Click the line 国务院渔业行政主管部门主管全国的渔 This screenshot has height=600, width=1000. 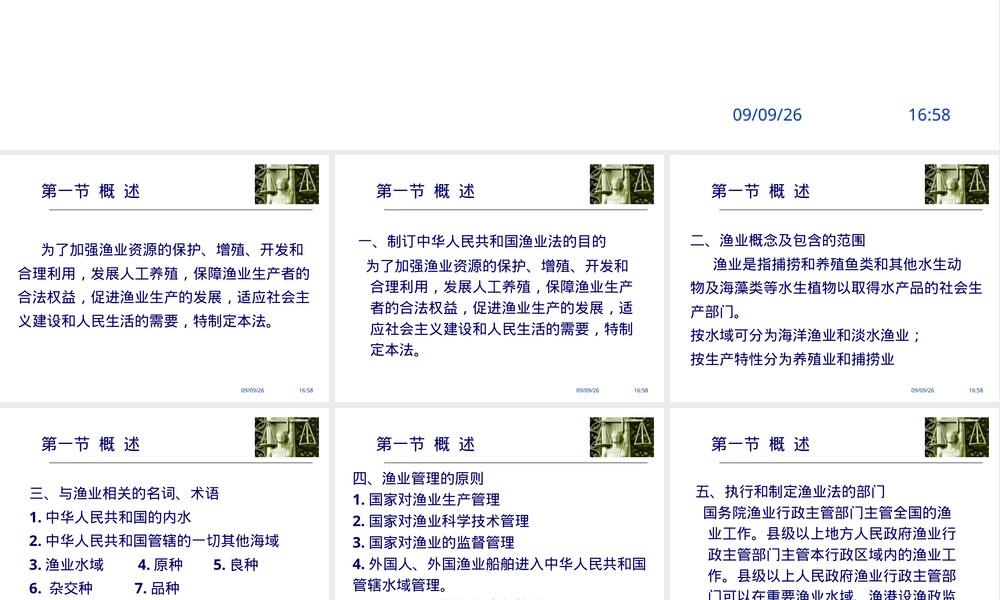tap(827, 513)
